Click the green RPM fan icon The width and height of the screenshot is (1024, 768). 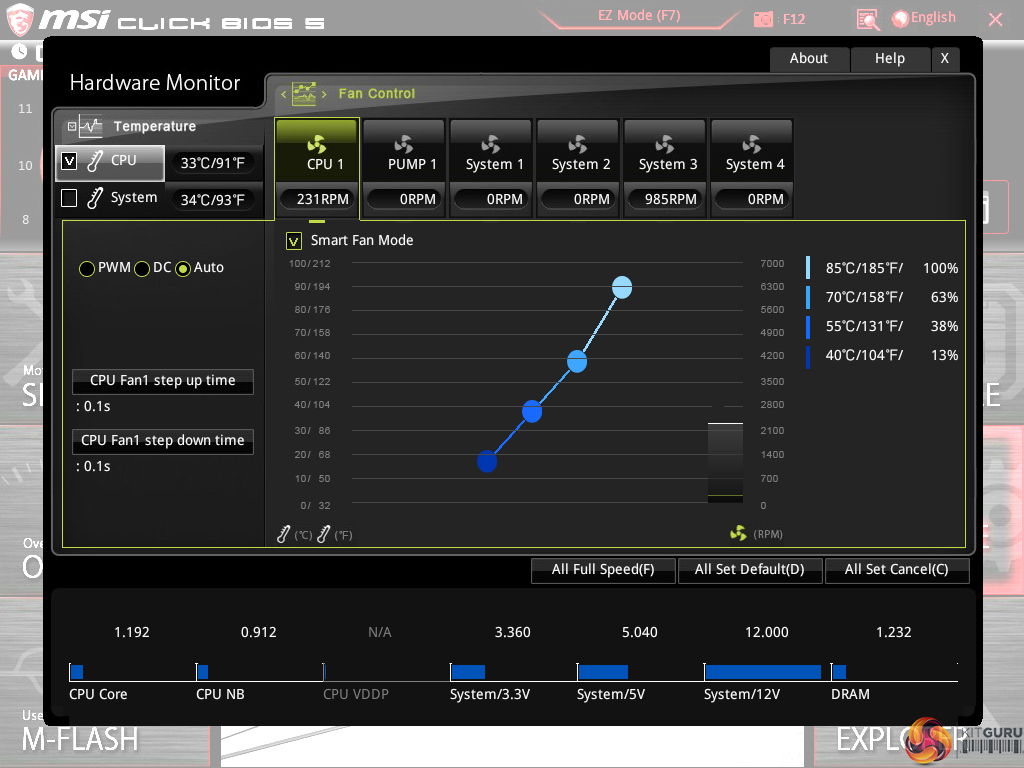(x=739, y=534)
